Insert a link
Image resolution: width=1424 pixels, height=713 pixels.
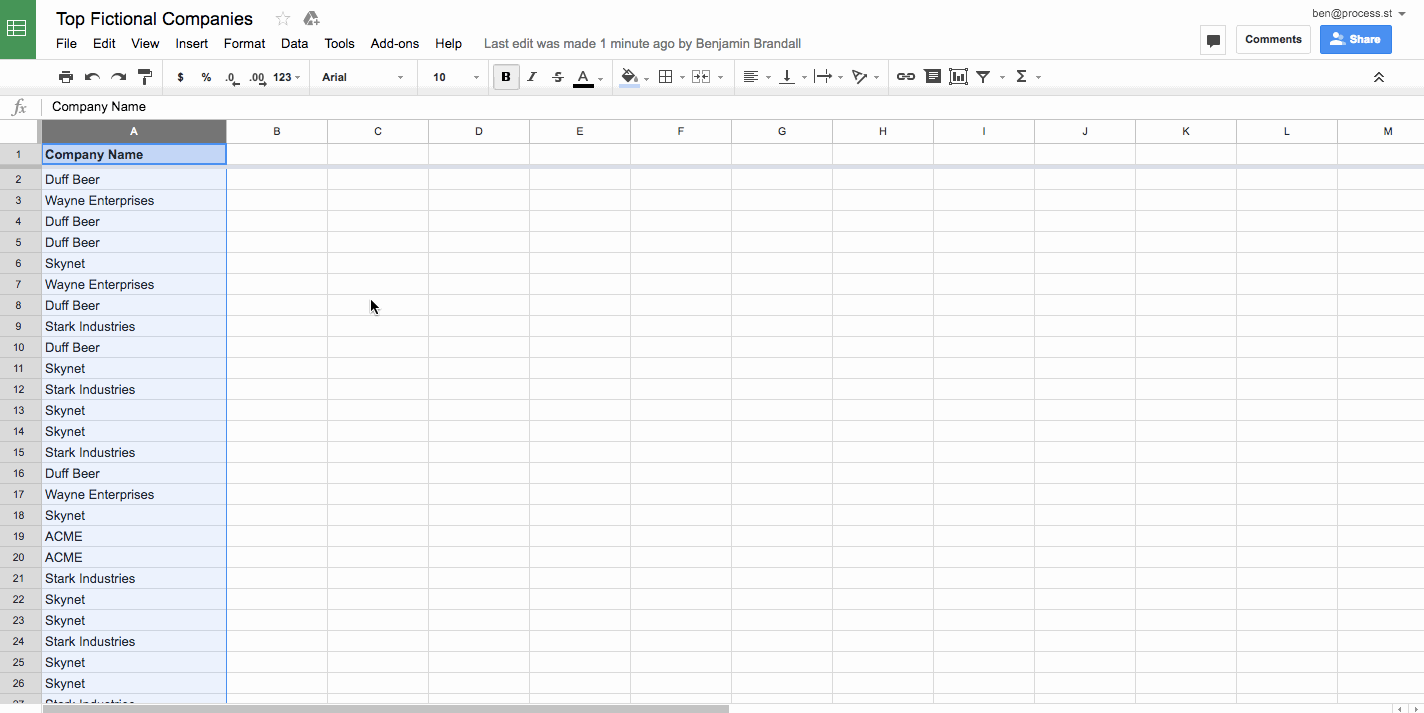906,77
